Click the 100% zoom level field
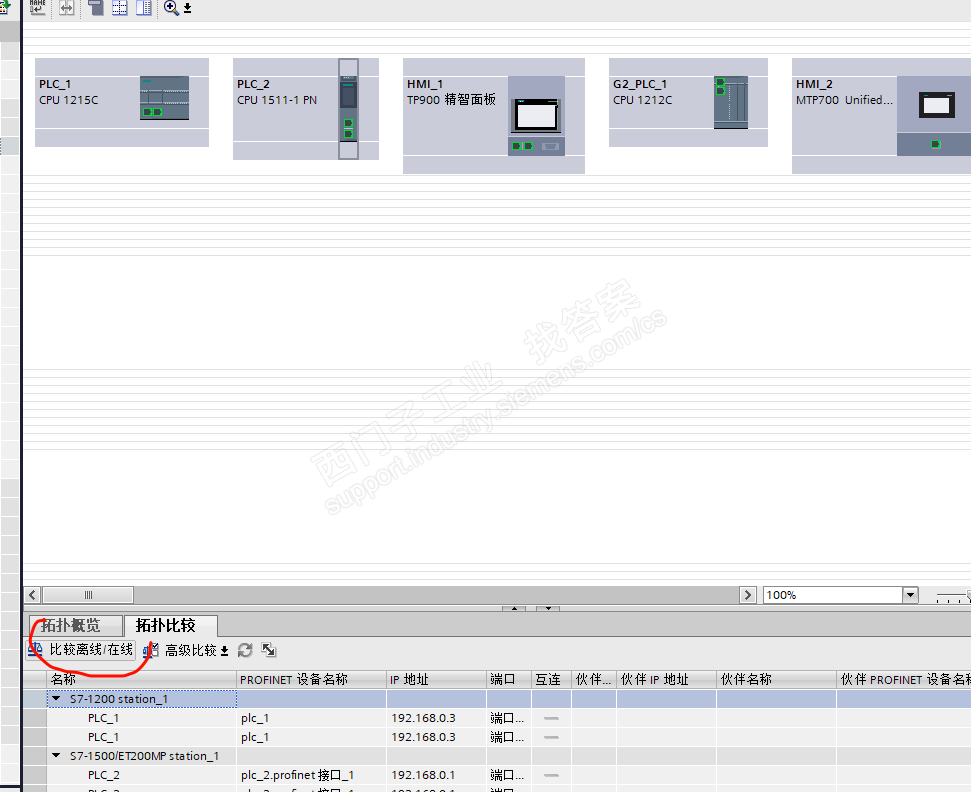Image resolution: width=971 pixels, height=792 pixels. (833, 595)
